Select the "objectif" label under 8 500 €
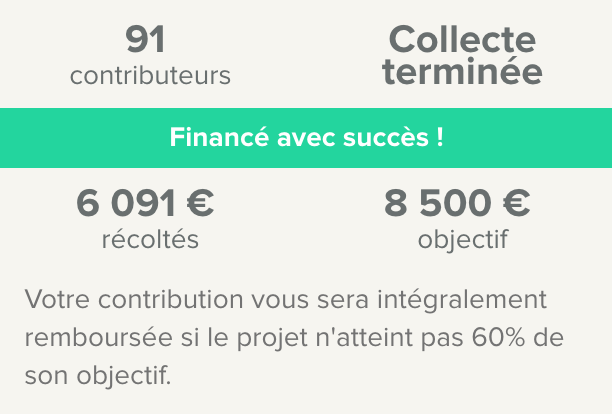This screenshot has height=414, width=612. (x=463, y=240)
